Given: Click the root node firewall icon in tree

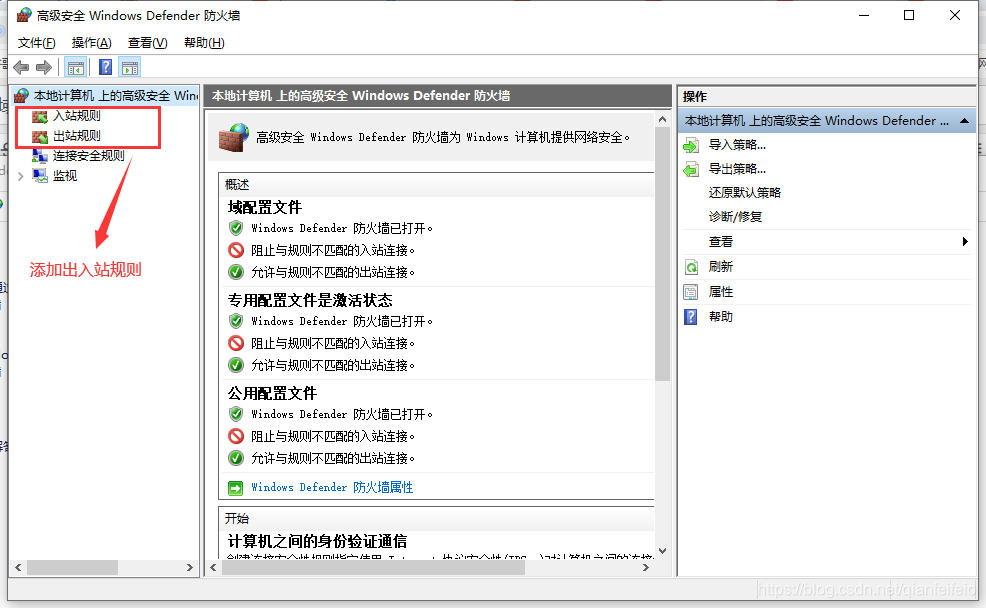Looking at the screenshot, I should pos(21,96).
